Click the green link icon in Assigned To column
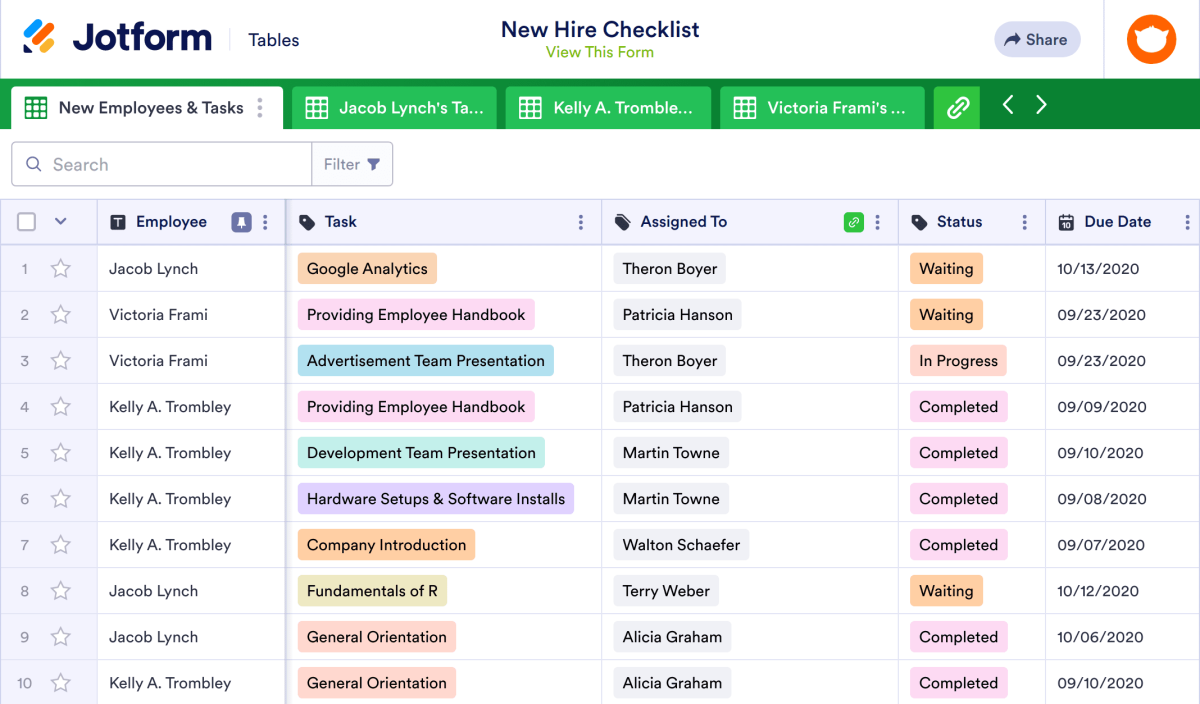 tap(854, 222)
